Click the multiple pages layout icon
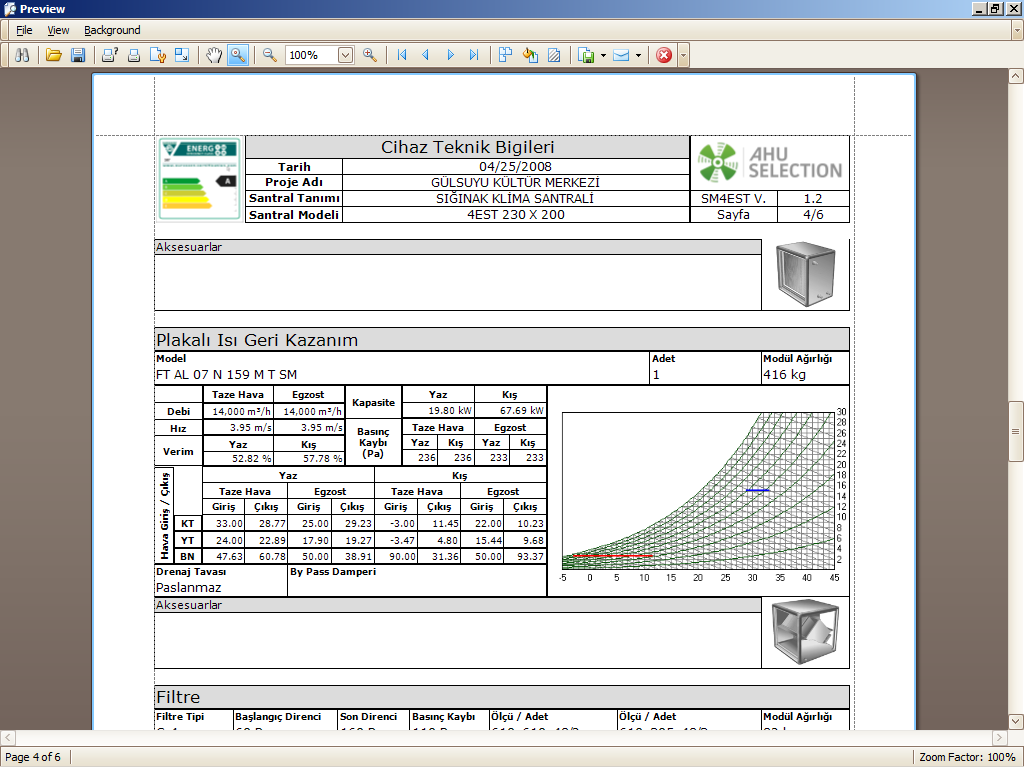1024x768 pixels. point(505,55)
